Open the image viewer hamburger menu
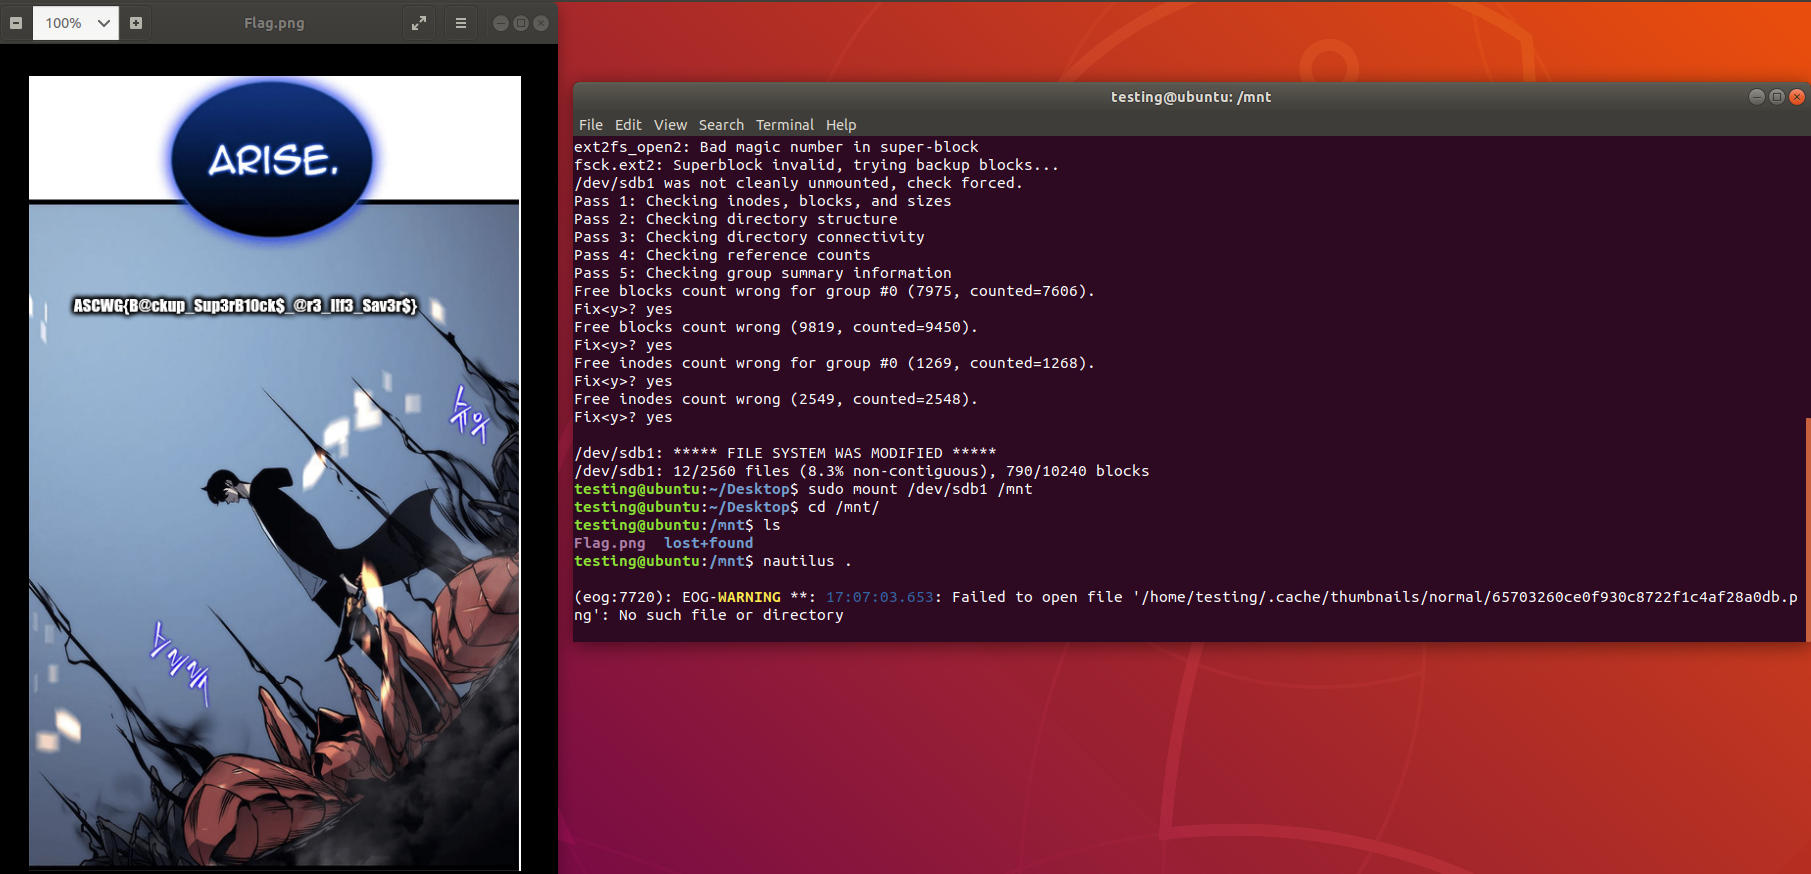Viewport: 1811px width, 874px height. (x=461, y=23)
